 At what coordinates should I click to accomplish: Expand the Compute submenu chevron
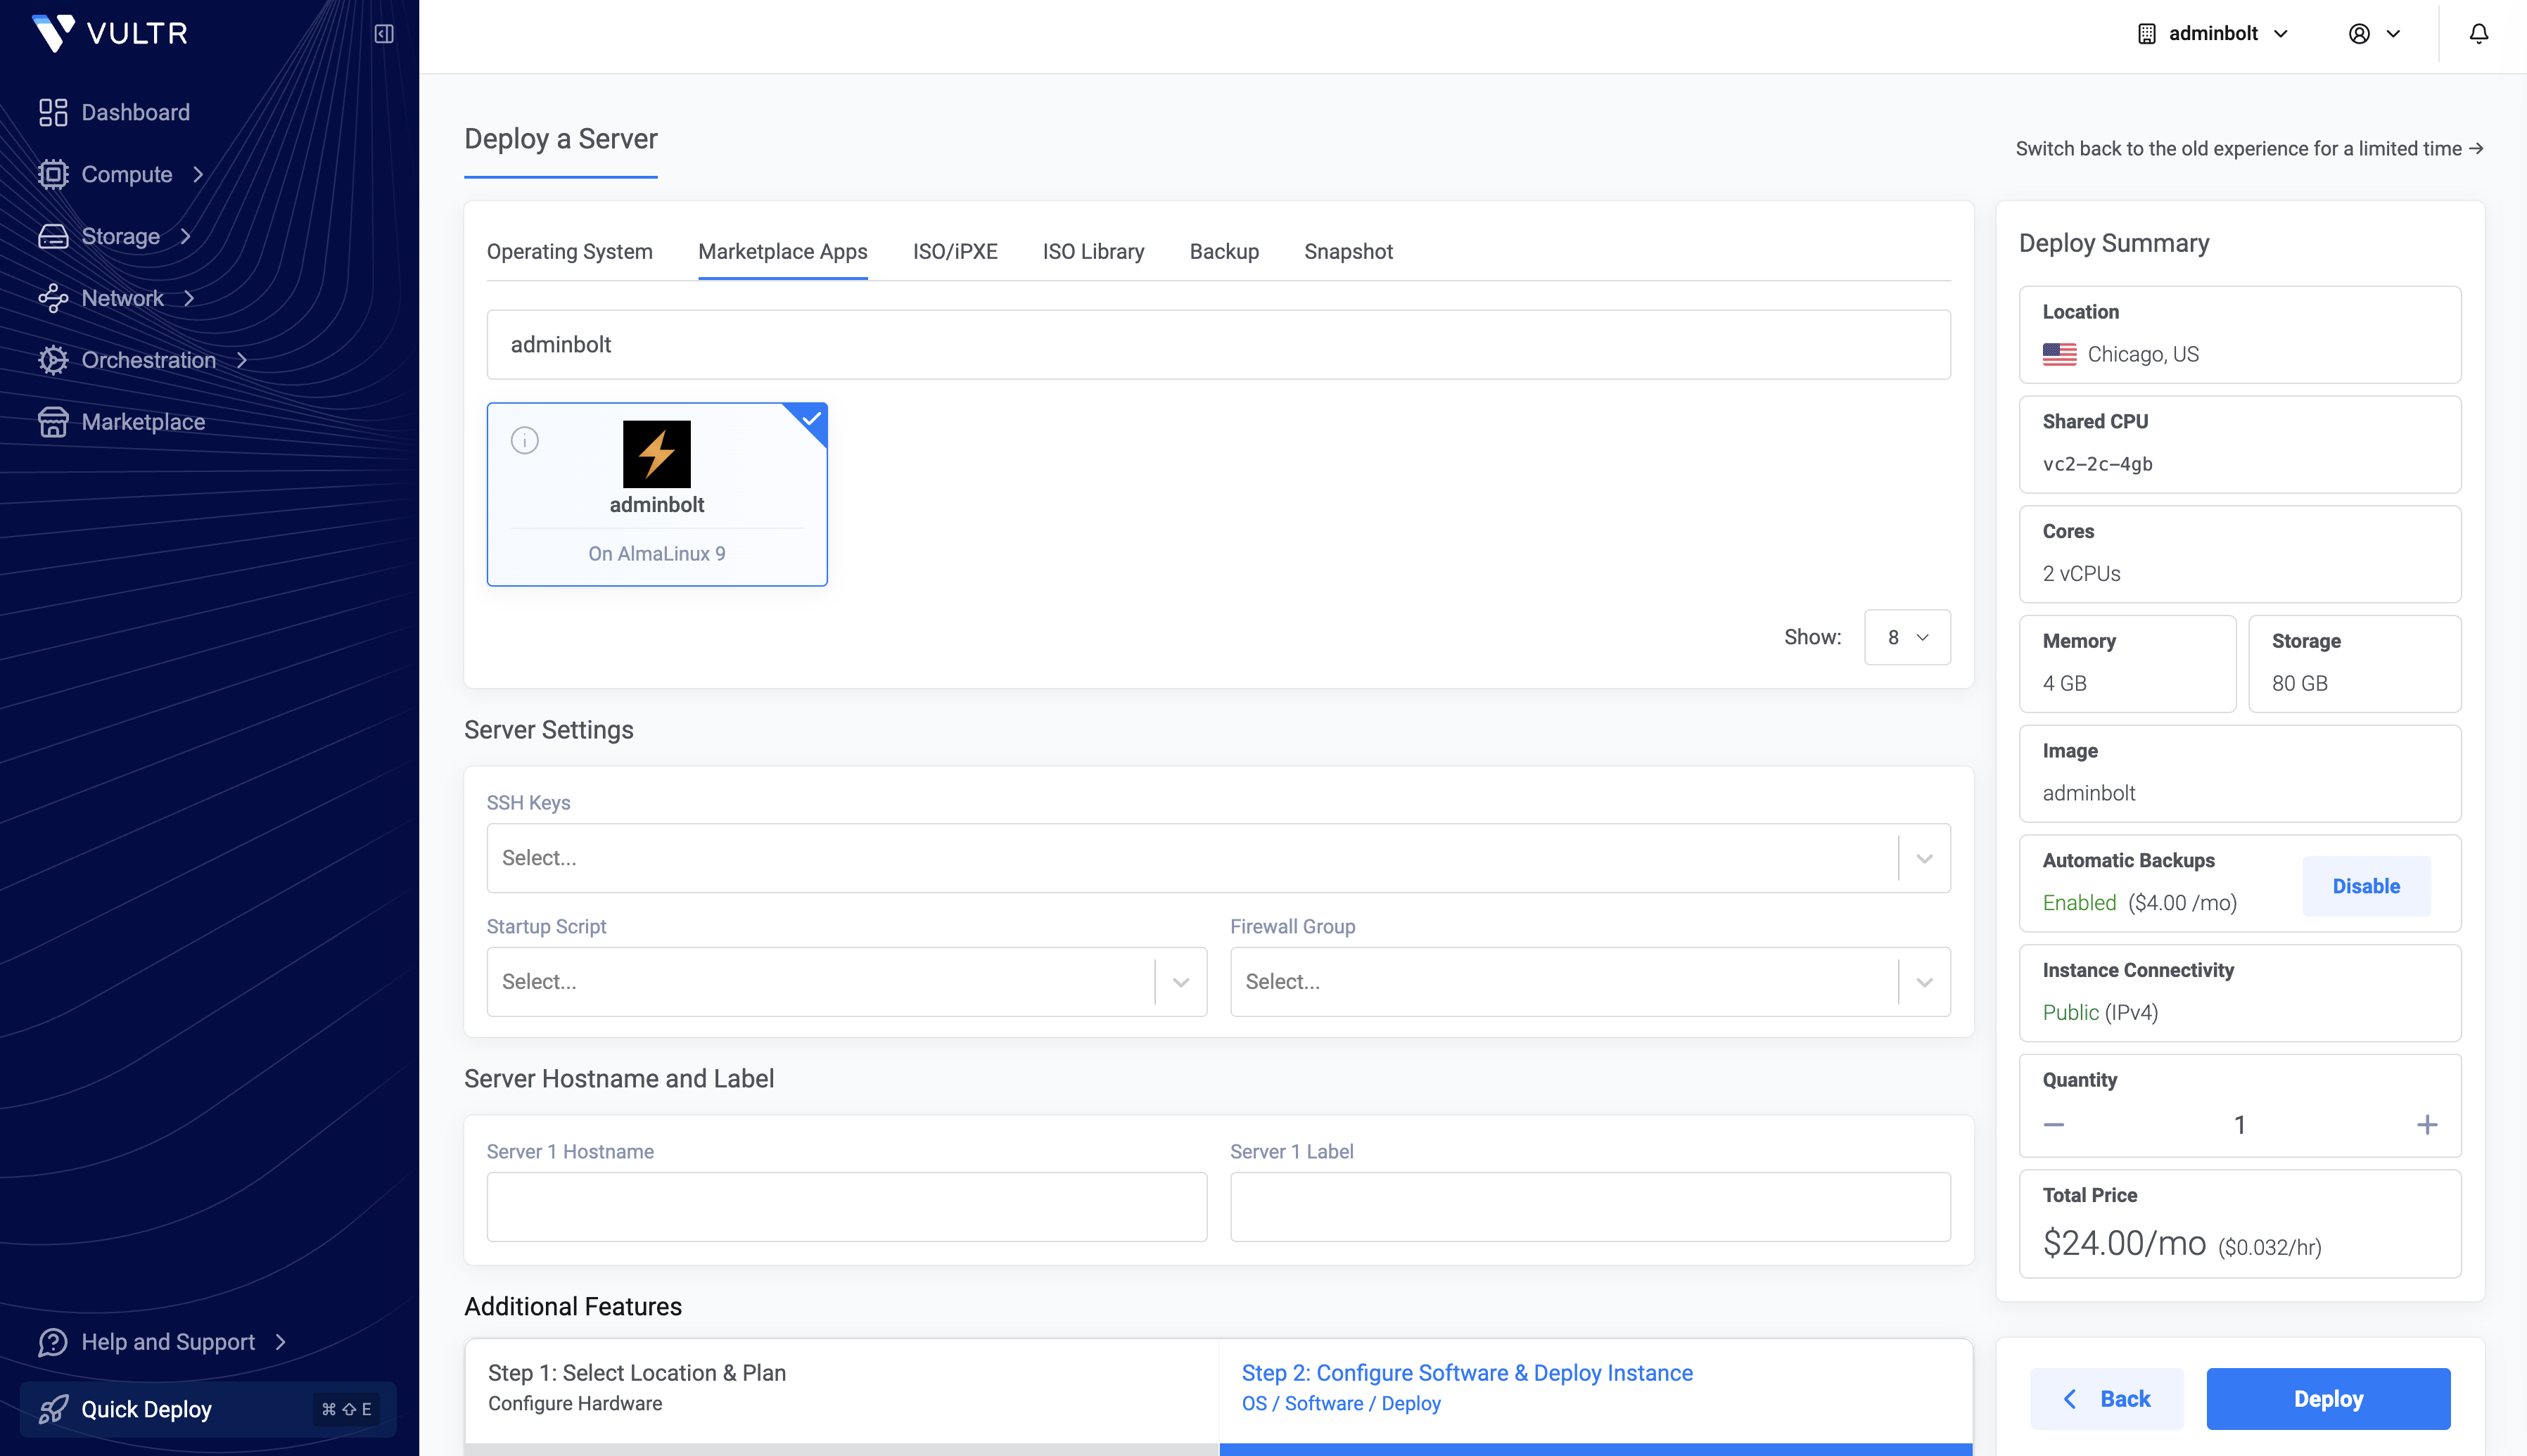tap(198, 174)
